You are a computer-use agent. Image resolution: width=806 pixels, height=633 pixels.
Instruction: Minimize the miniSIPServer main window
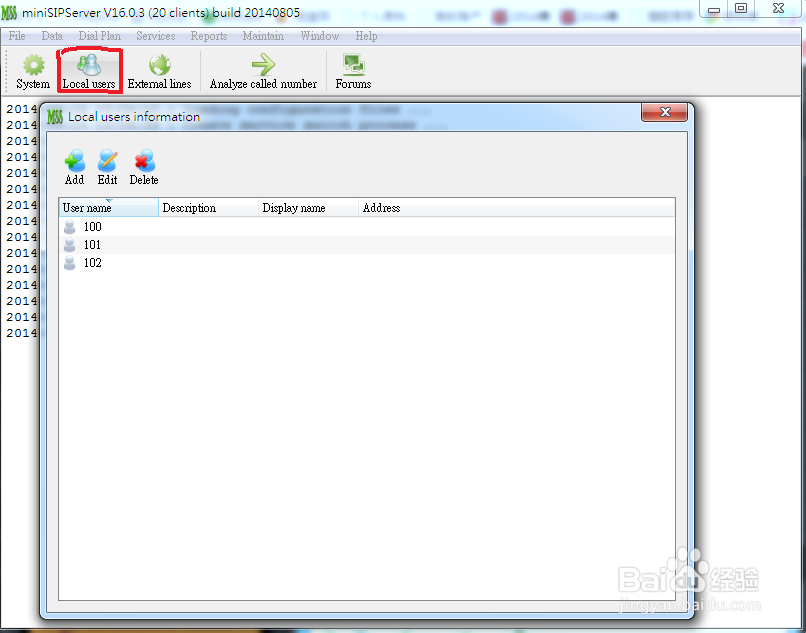tap(714, 9)
